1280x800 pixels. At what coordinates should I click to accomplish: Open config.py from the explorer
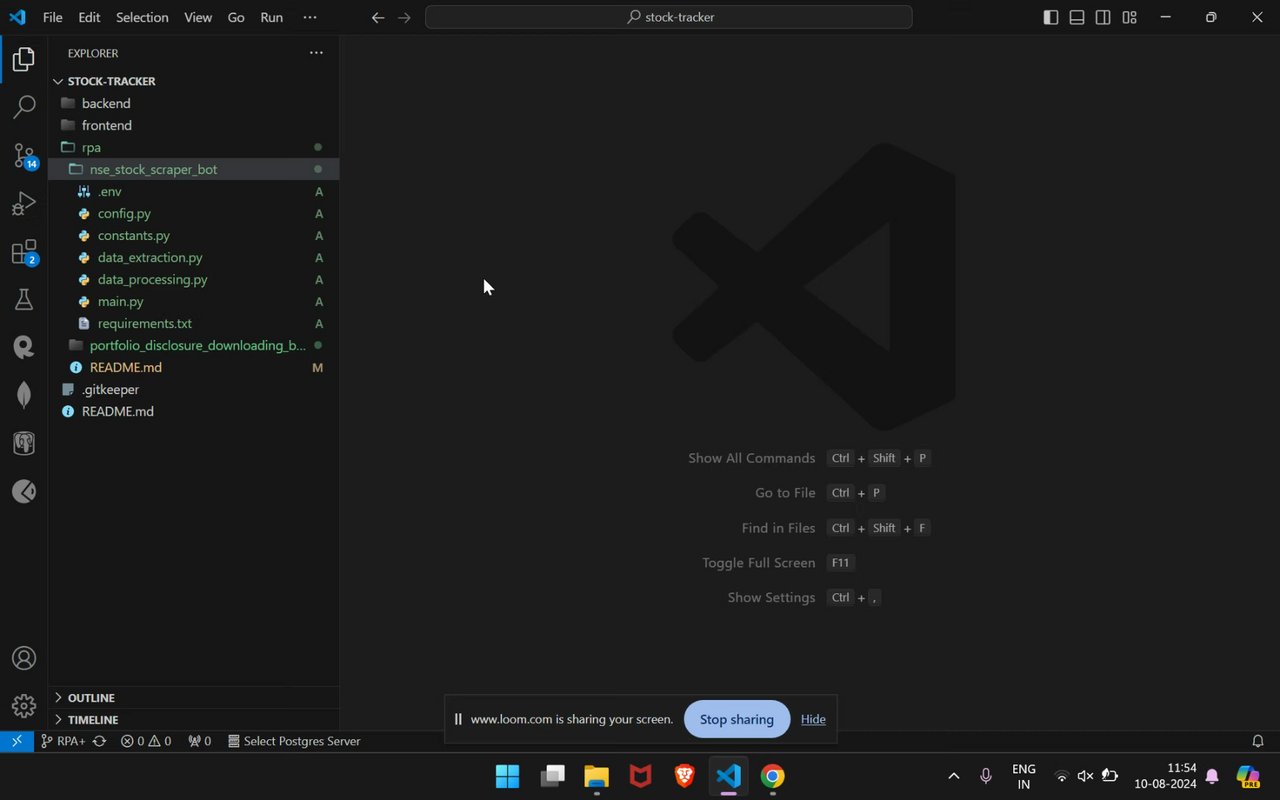tap(194, 213)
